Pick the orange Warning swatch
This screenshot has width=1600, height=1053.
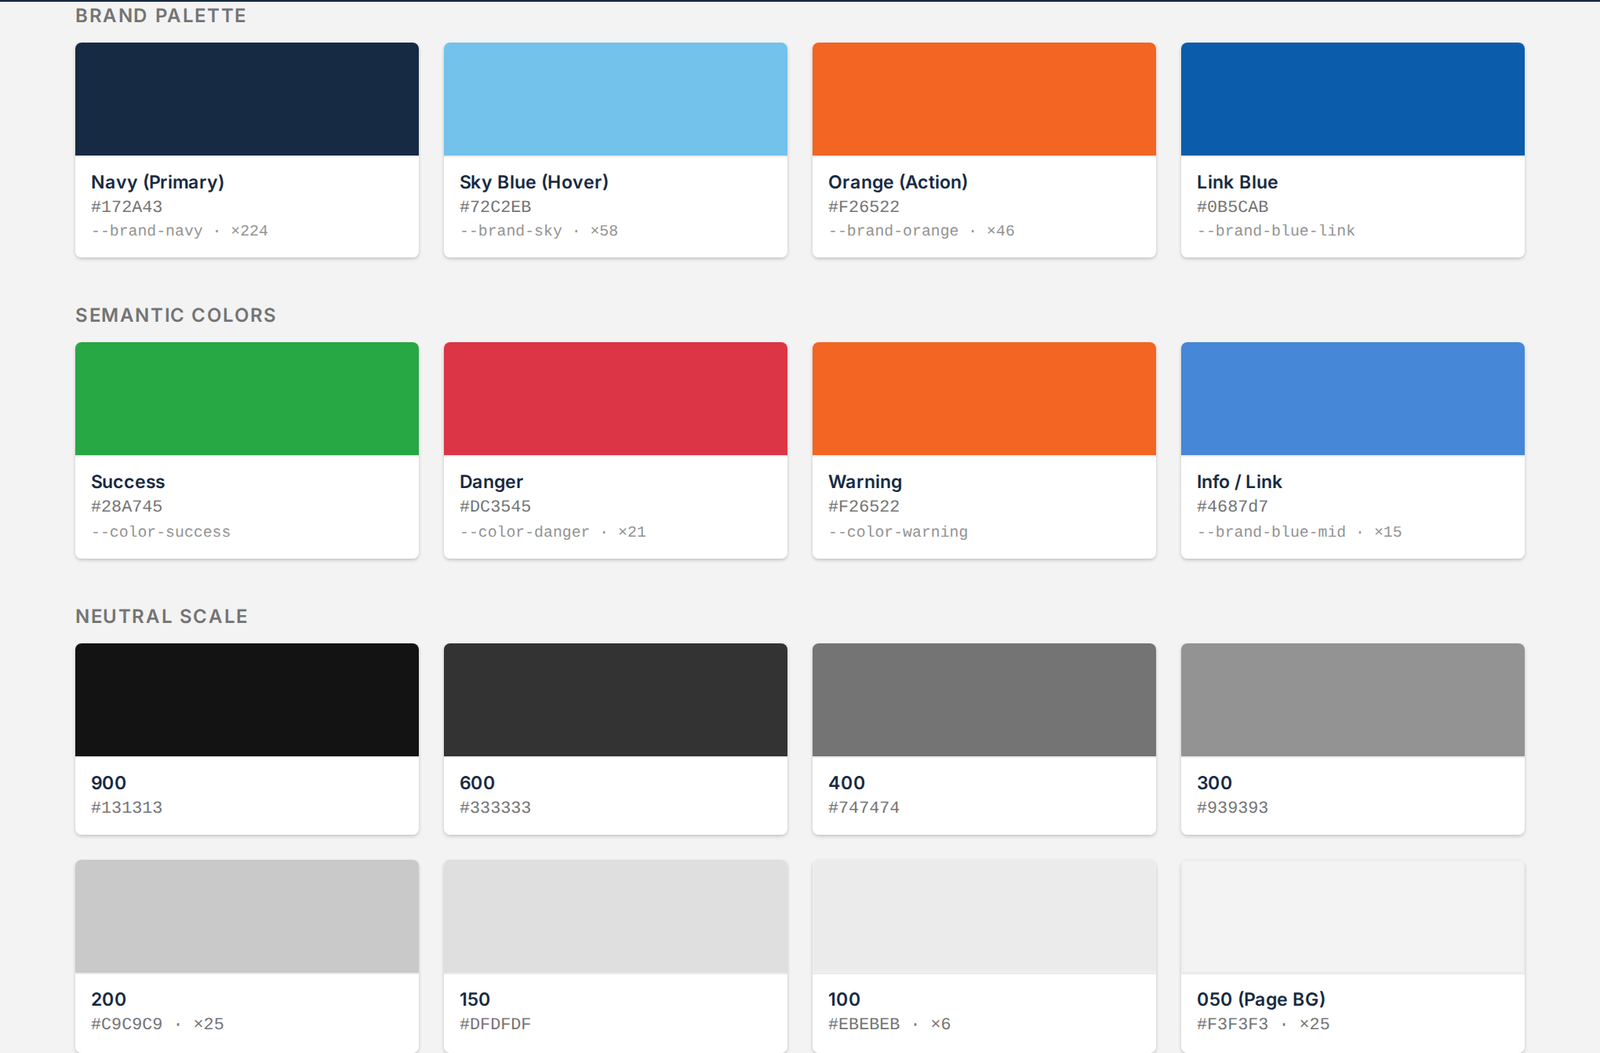(x=984, y=399)
